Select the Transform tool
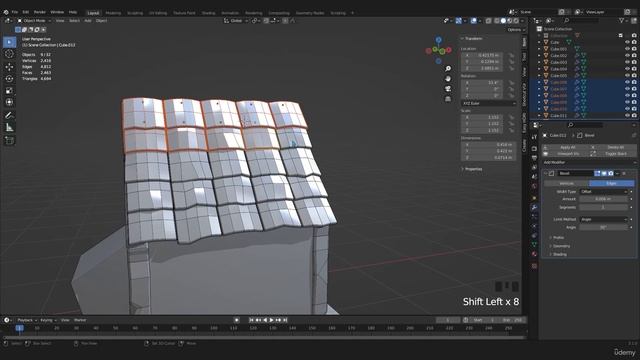The image size is (640, 360). point(9,102)
